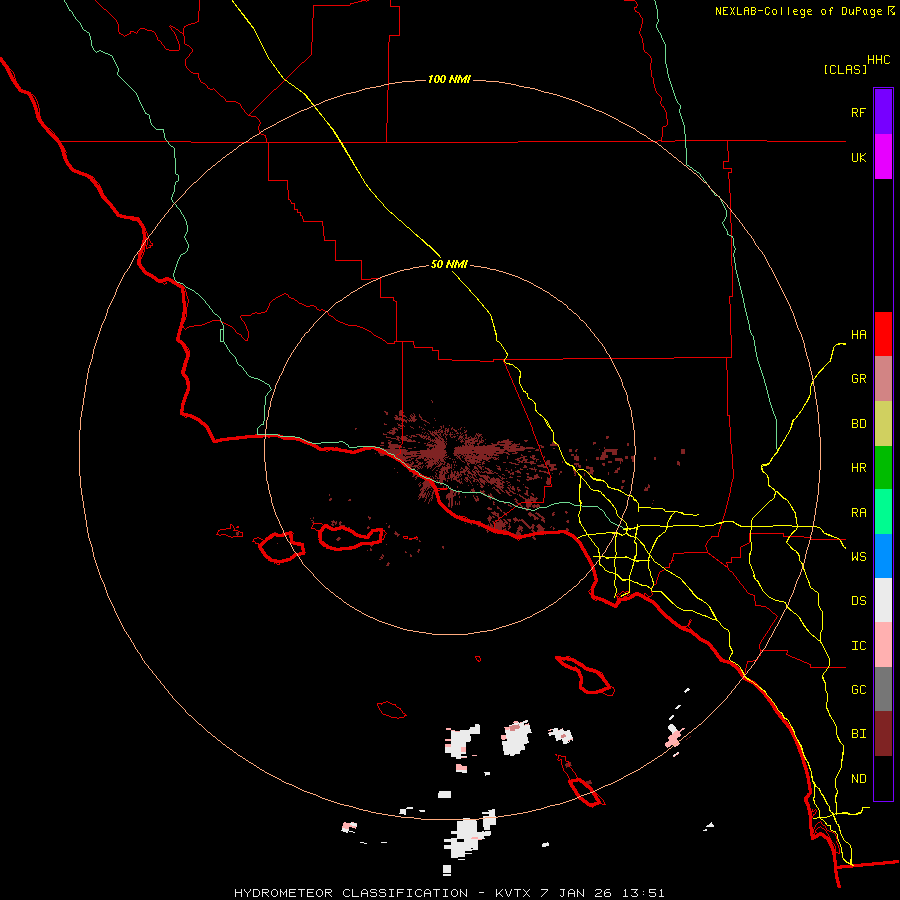Select the gray GC legend color block

click(x=883, y=689)
